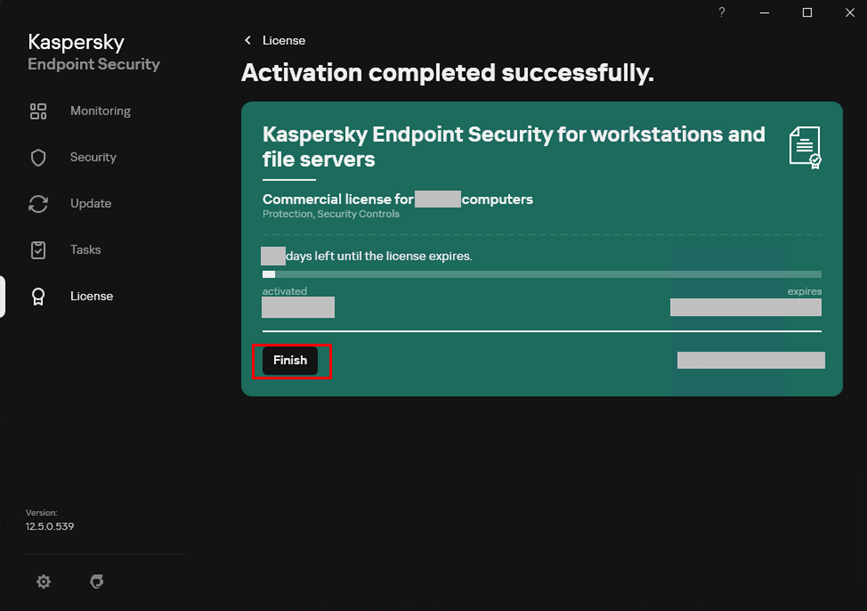Open settings via the gear icon
Image resolution: width=867 pixels, height=611 pixels.
(44, 581)
